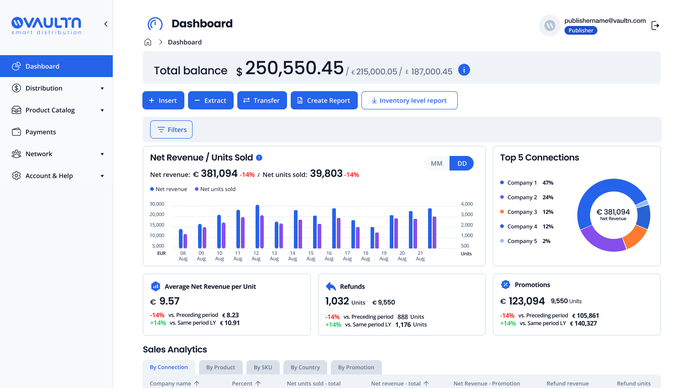Click 1,032 refund units value

pyautogui.click(x=337, y=301)
